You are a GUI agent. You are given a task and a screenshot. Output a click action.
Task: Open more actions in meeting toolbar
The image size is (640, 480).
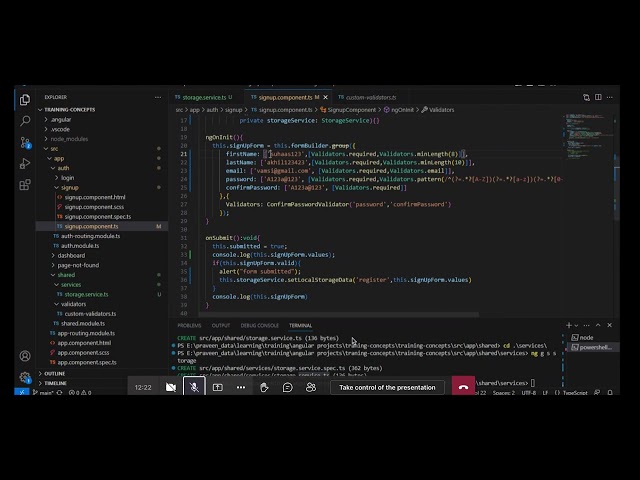tap(241, 387)
